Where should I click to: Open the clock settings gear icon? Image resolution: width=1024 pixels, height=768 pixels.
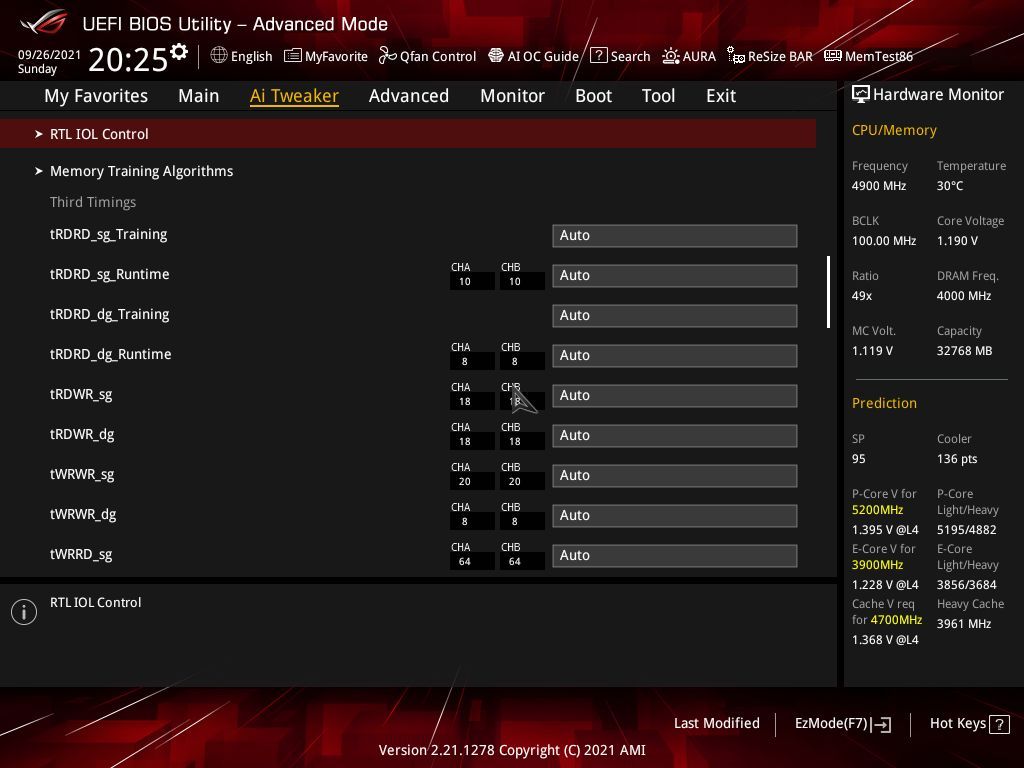click(x=179, y=51)
